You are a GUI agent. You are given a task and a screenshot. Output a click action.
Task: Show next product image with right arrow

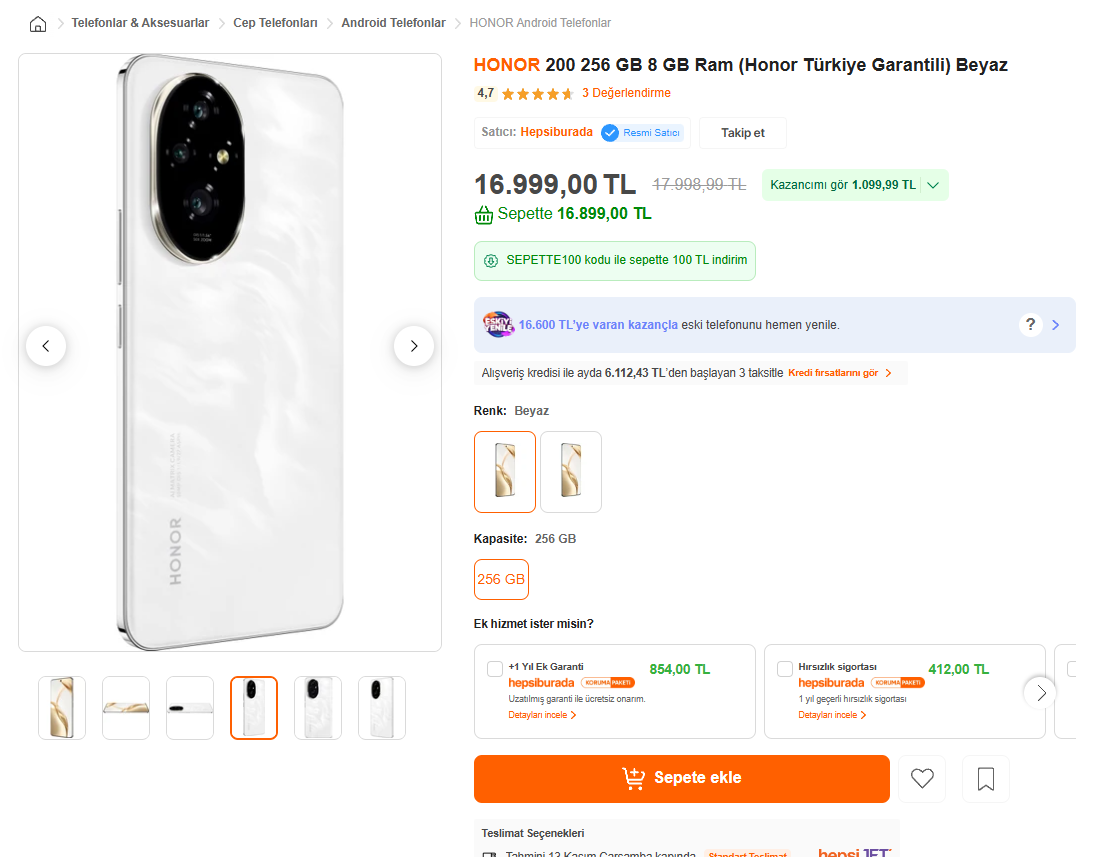coord(414,346)
